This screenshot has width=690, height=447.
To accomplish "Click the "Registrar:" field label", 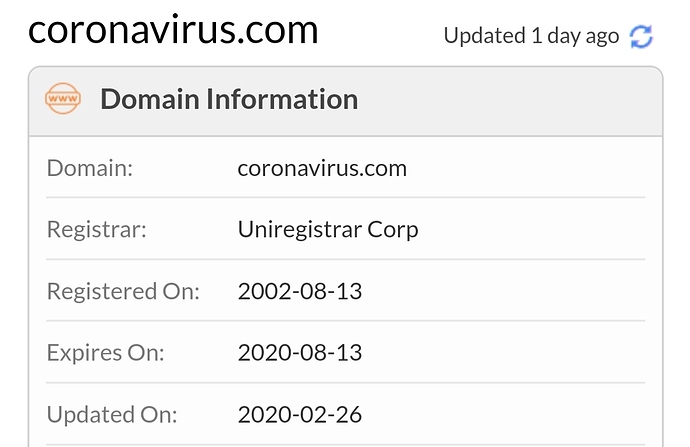I will click(x=97, y=230).
